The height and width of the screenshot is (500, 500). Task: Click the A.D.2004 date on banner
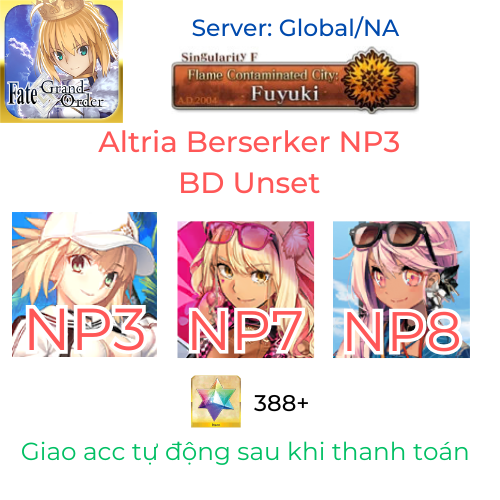[197, 100]
